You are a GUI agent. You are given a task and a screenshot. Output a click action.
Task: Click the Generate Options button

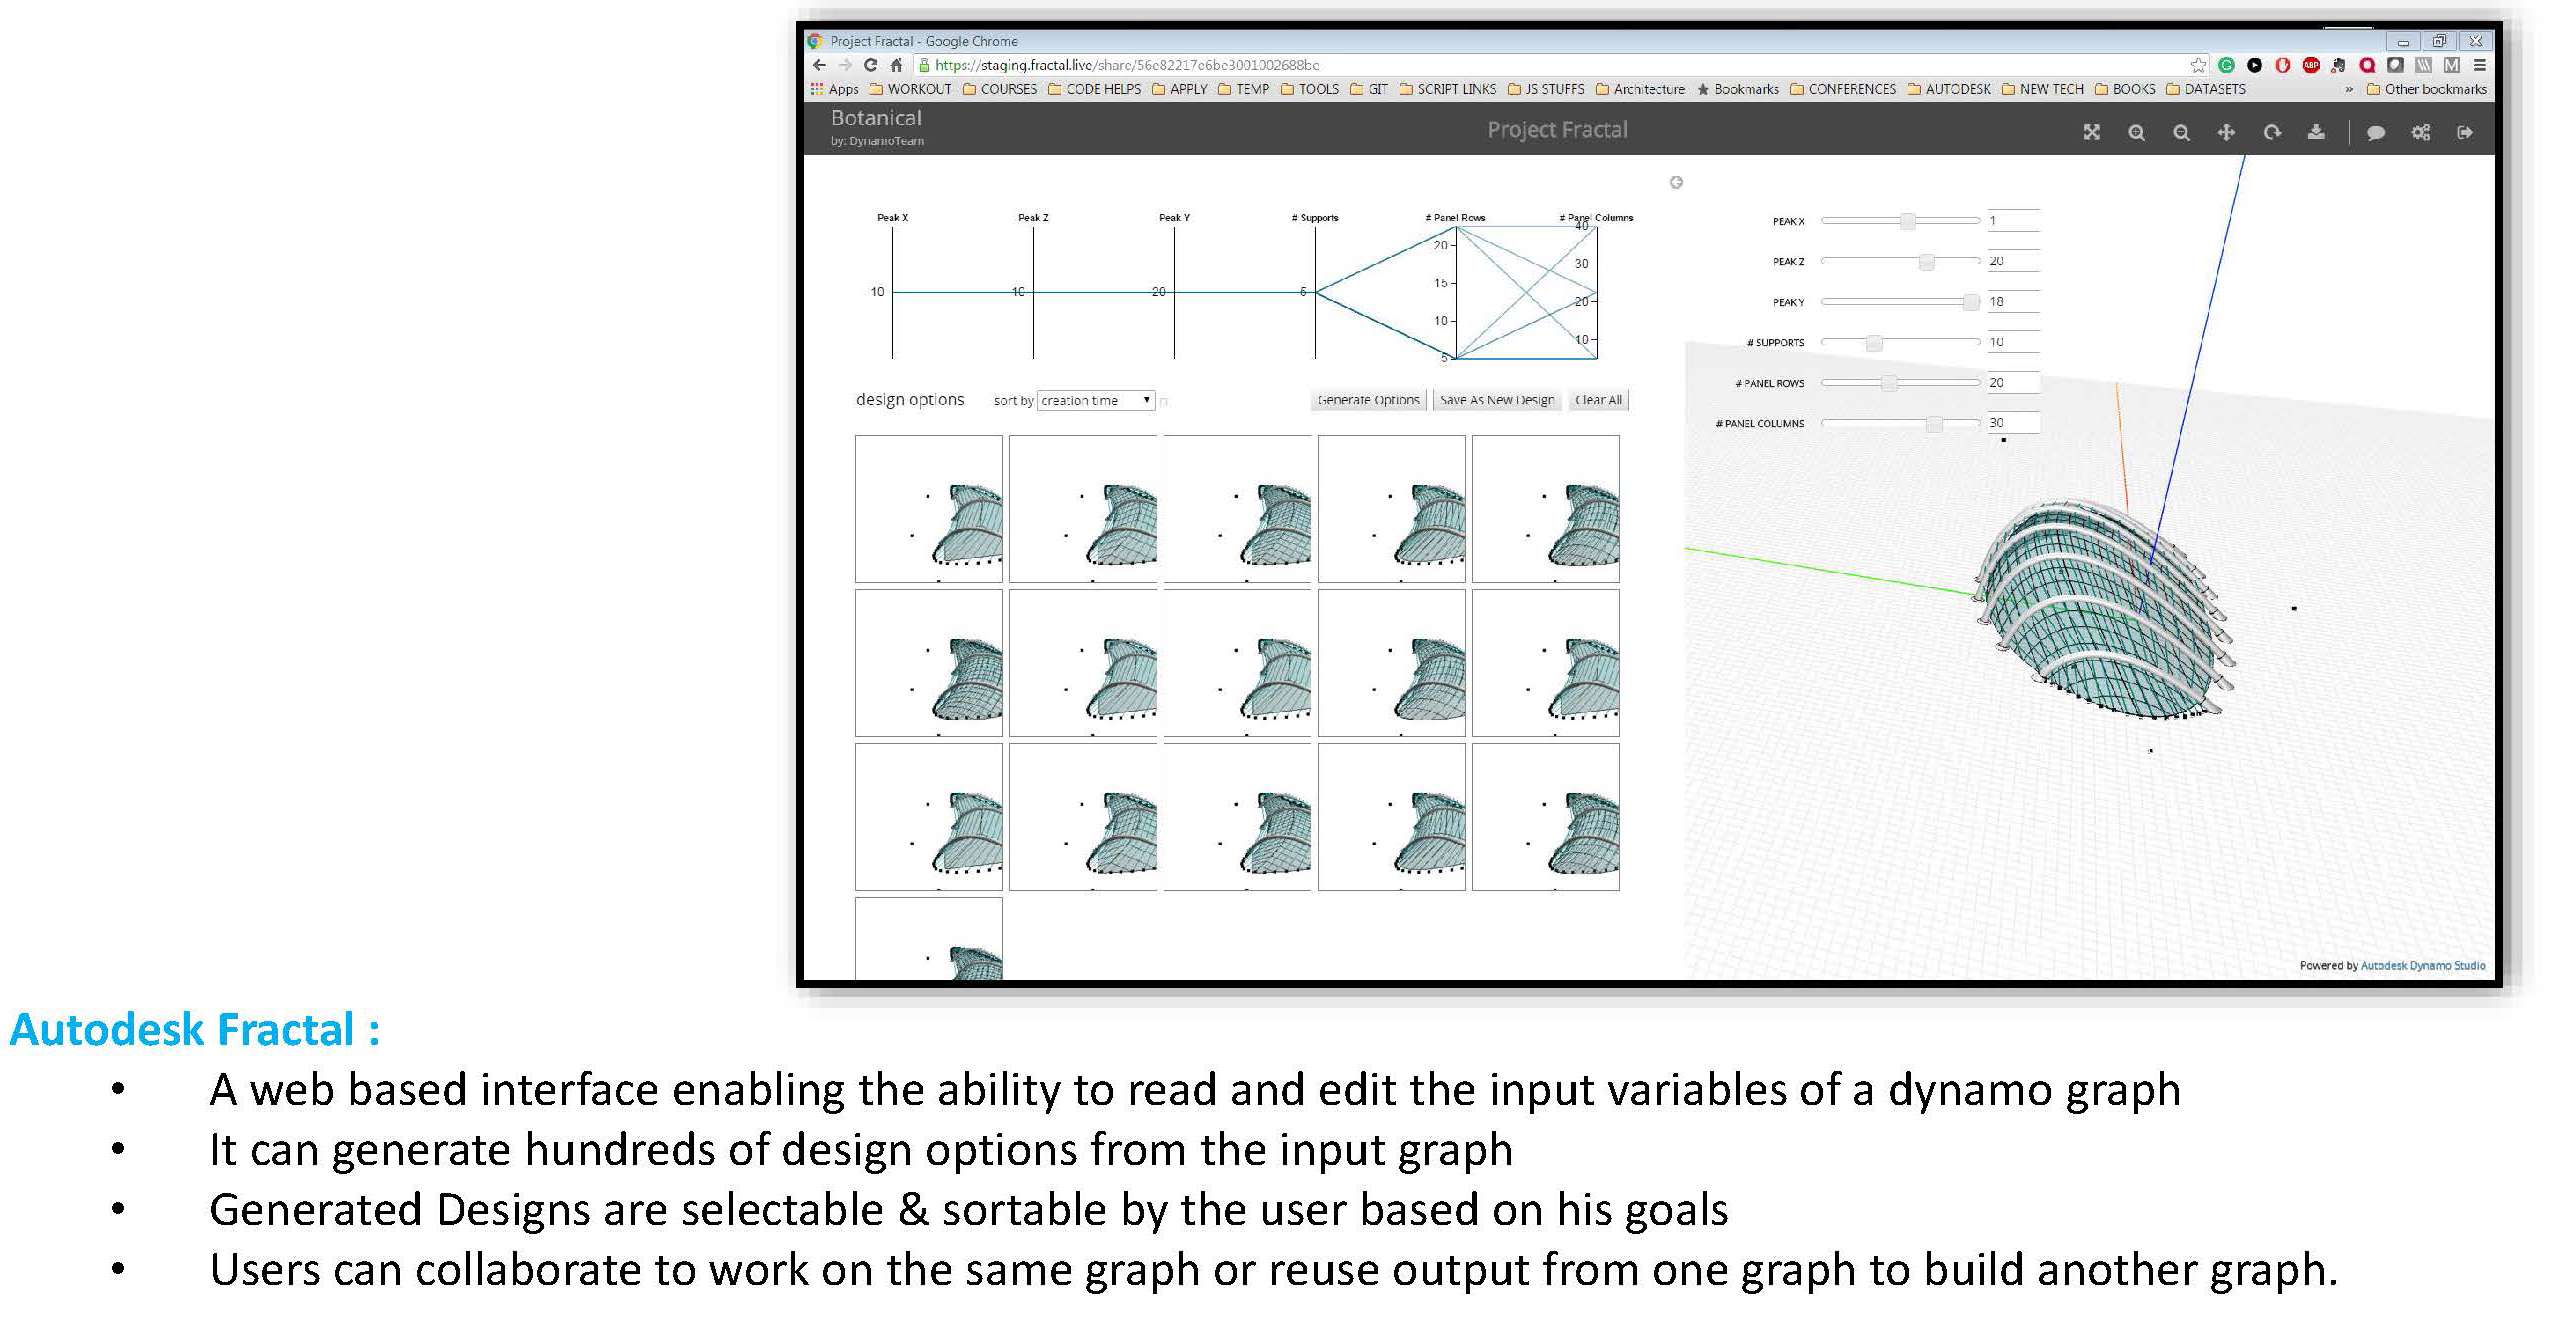tap(1362, 399)
